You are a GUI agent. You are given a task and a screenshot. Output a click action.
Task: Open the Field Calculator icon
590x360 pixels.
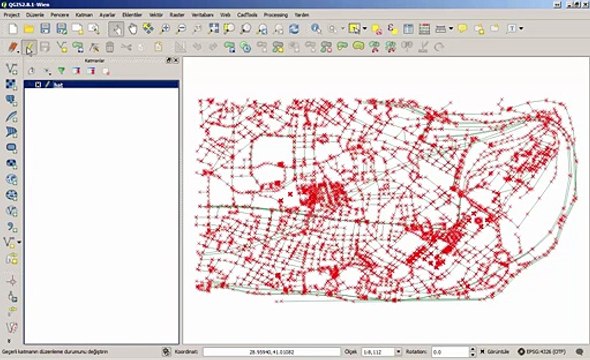tap(424, 29)
